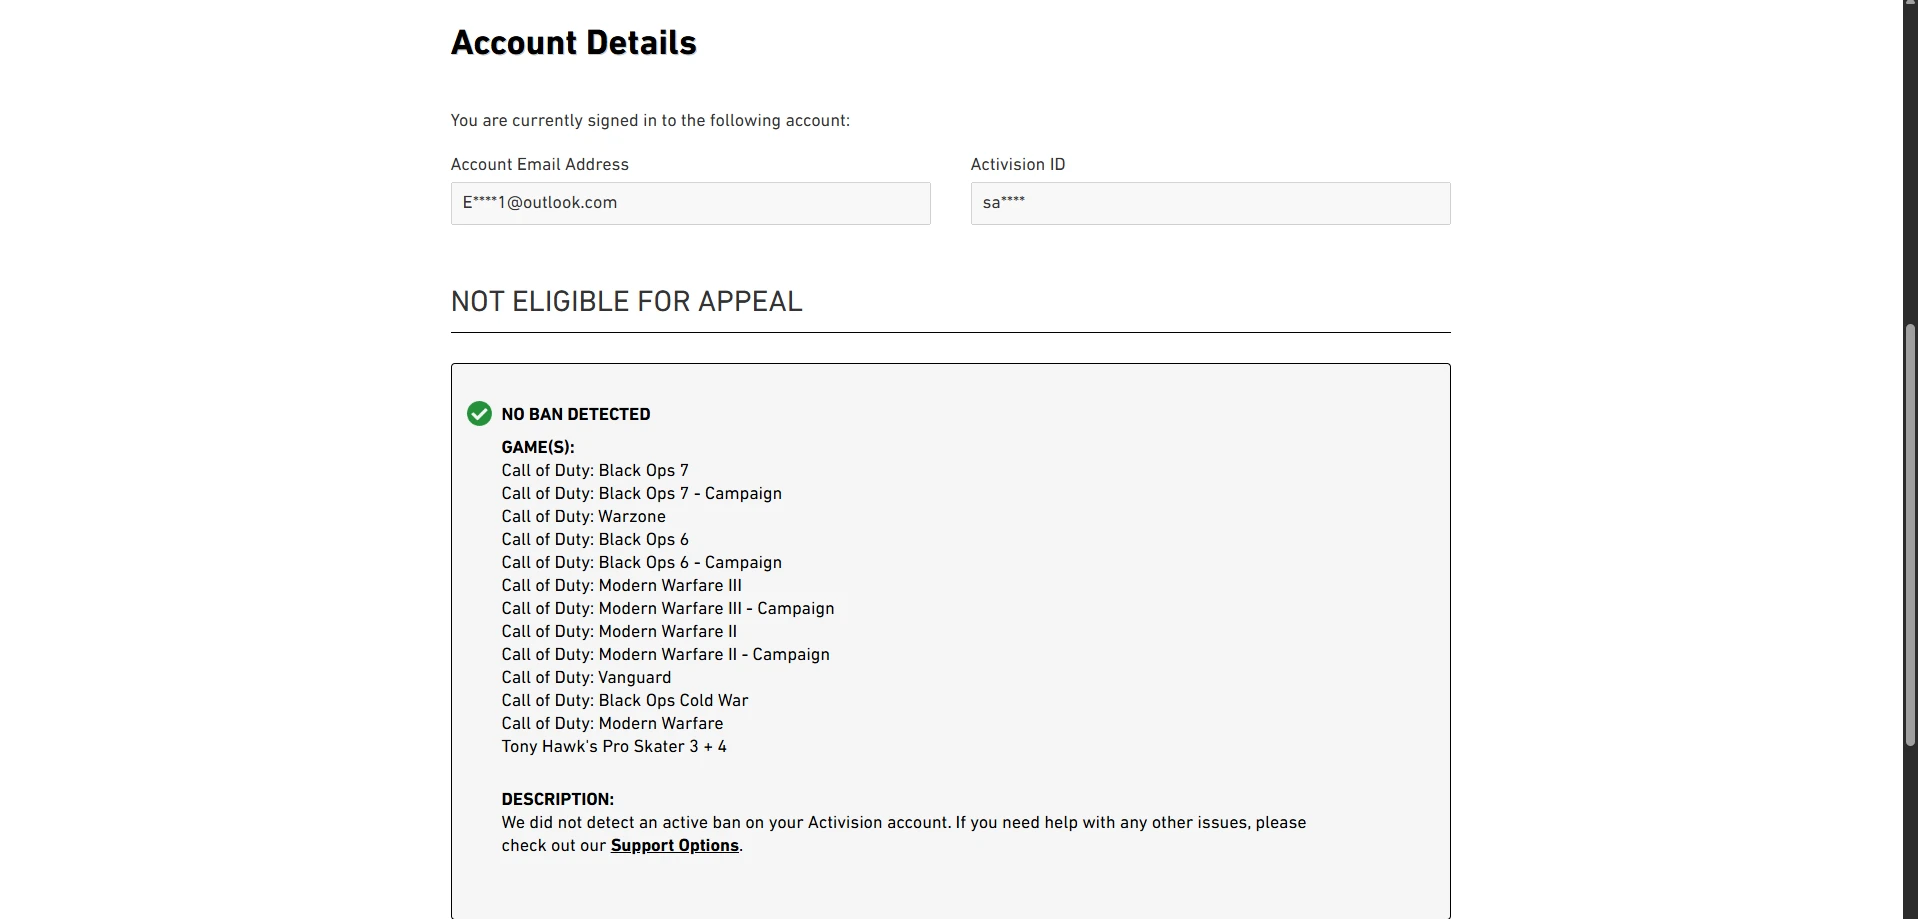Click the vertical page scrollbar thumb
1918x919 pixels.
pyautogui.click(x=1910, y=535)
